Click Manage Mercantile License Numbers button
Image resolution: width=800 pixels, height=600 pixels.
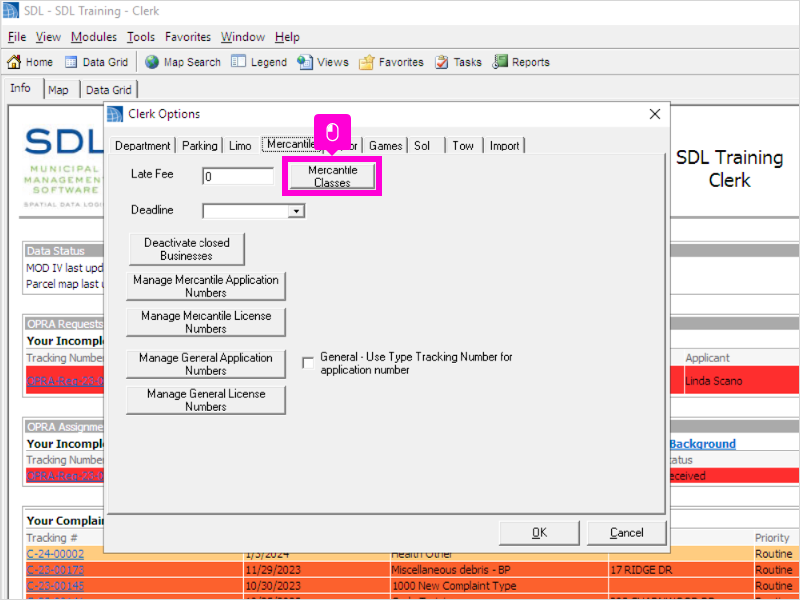[x=206, y=322]
